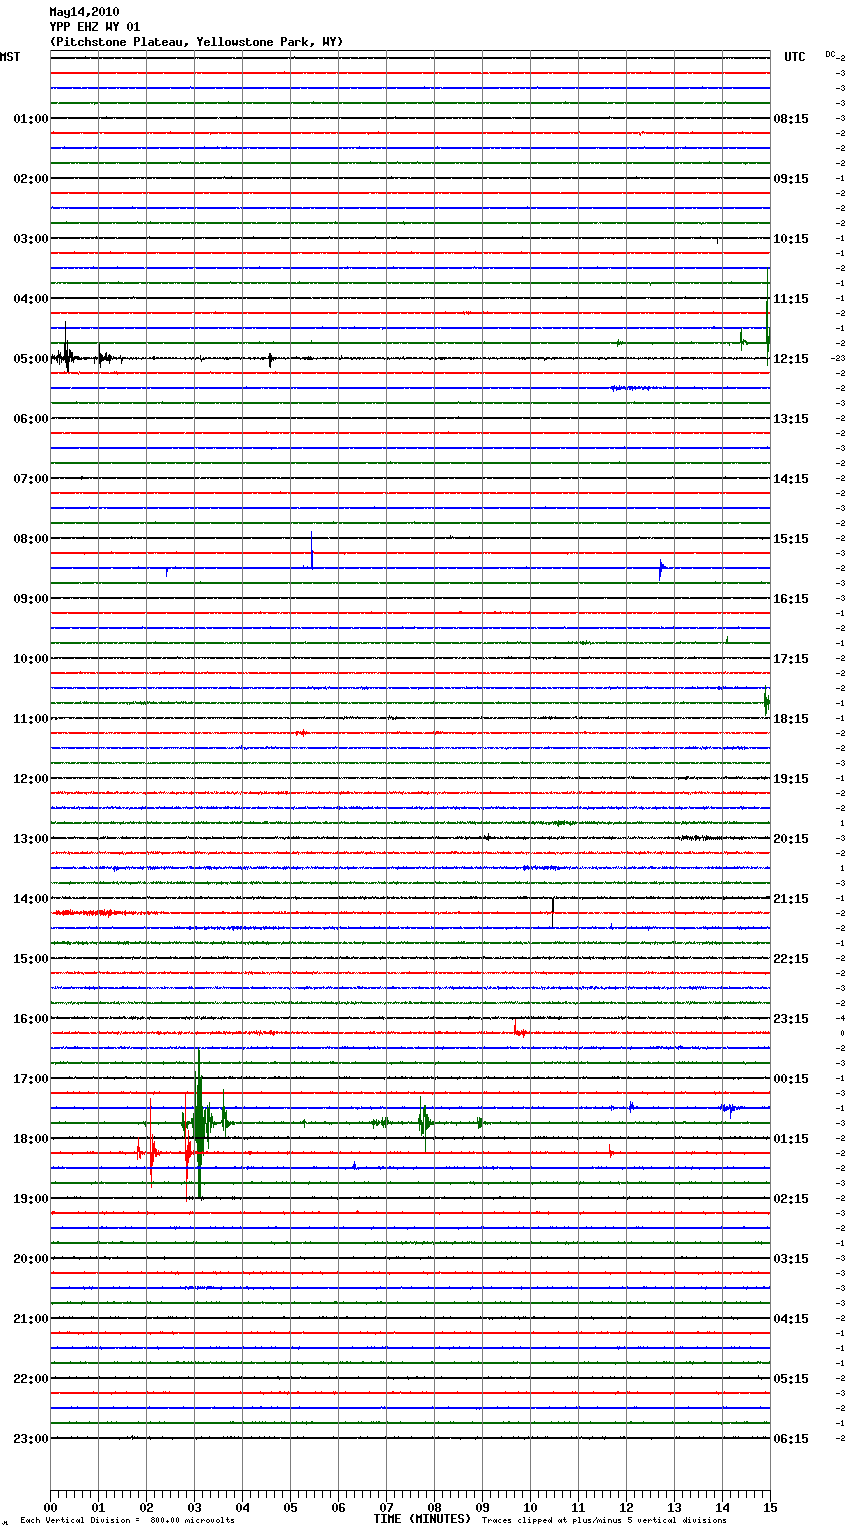Click minute 10 on bottom axis
Viewport: 850px width, 1534px height.
530,1507
